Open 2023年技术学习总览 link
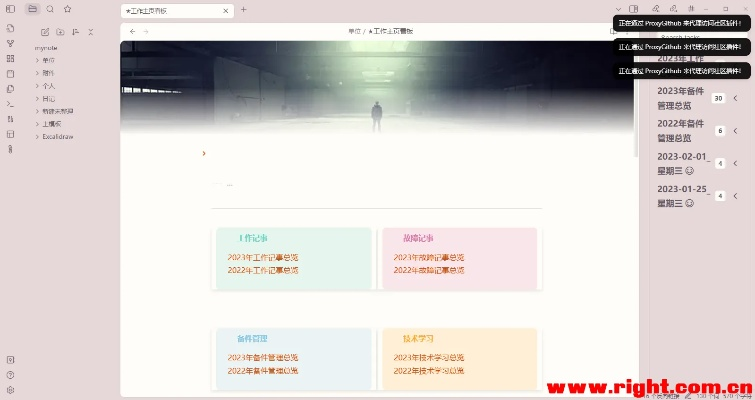This screenshot has height=400, width=755. [x=429, y=358]
